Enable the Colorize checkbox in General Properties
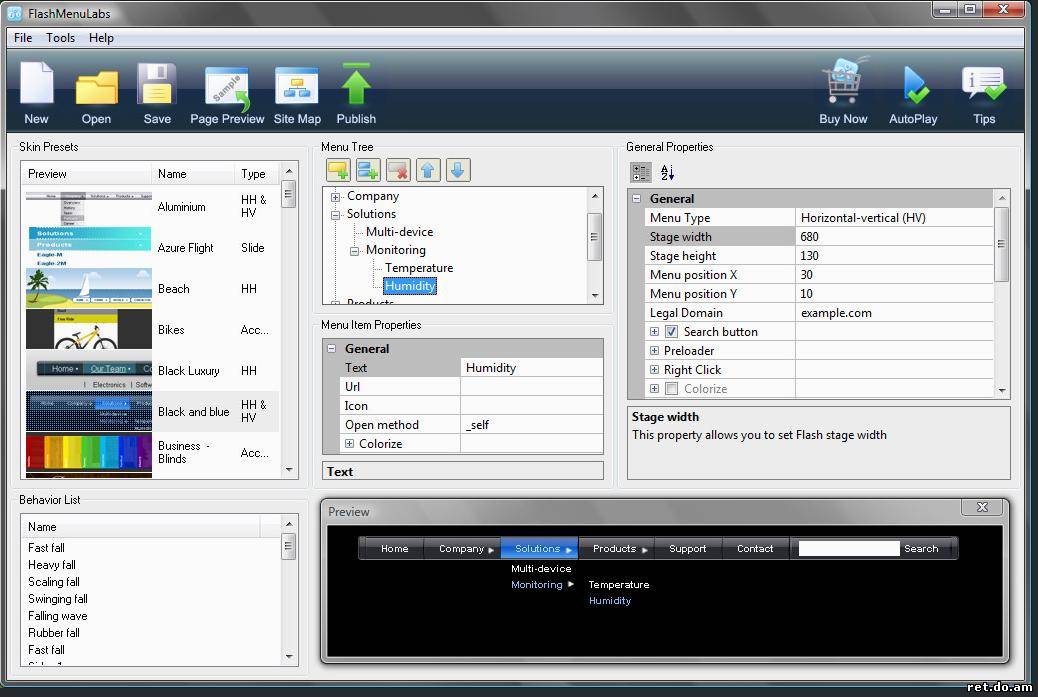The width and height of the screenshot is (1038, 697). (672, 389)
